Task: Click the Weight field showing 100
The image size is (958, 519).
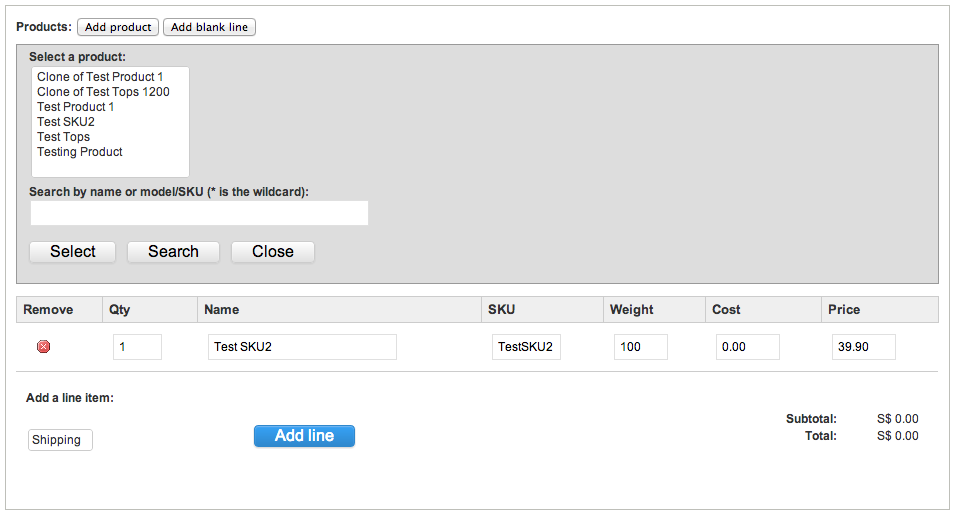Action: click(641, 347)
